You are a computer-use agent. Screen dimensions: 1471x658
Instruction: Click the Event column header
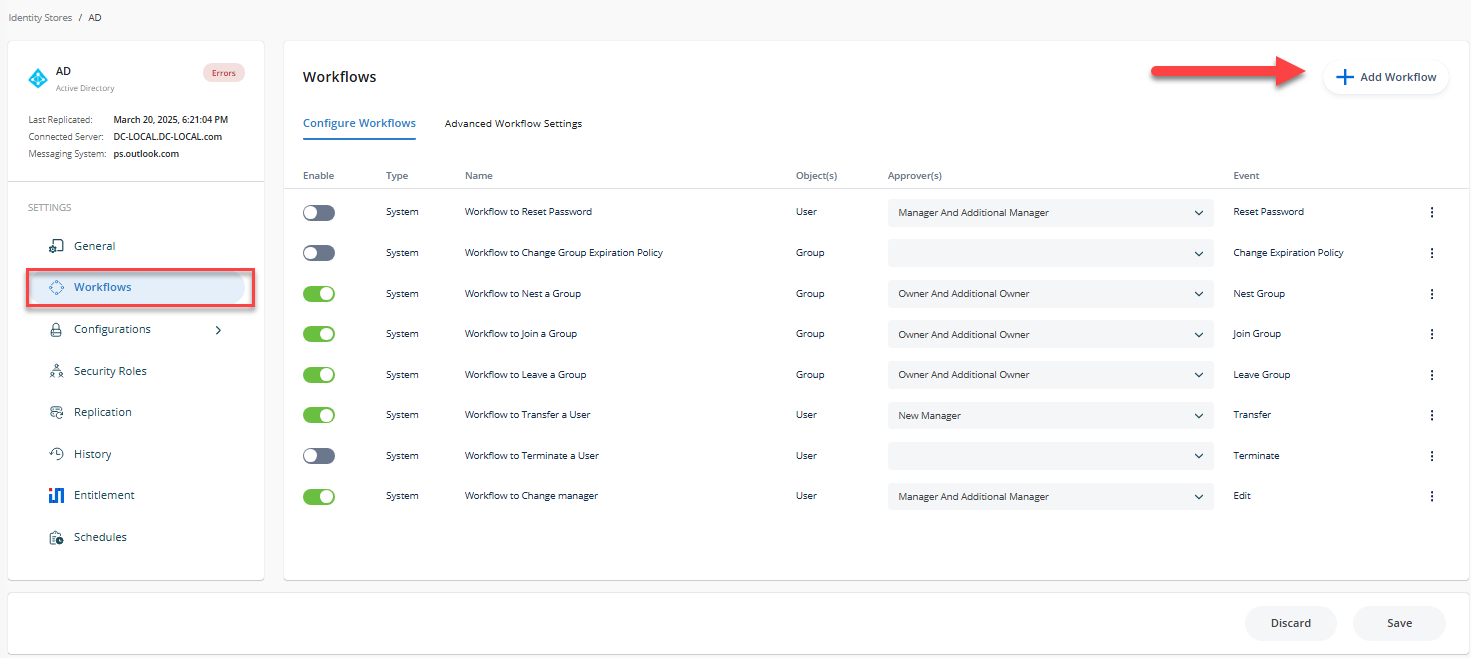click(1246, 176)
